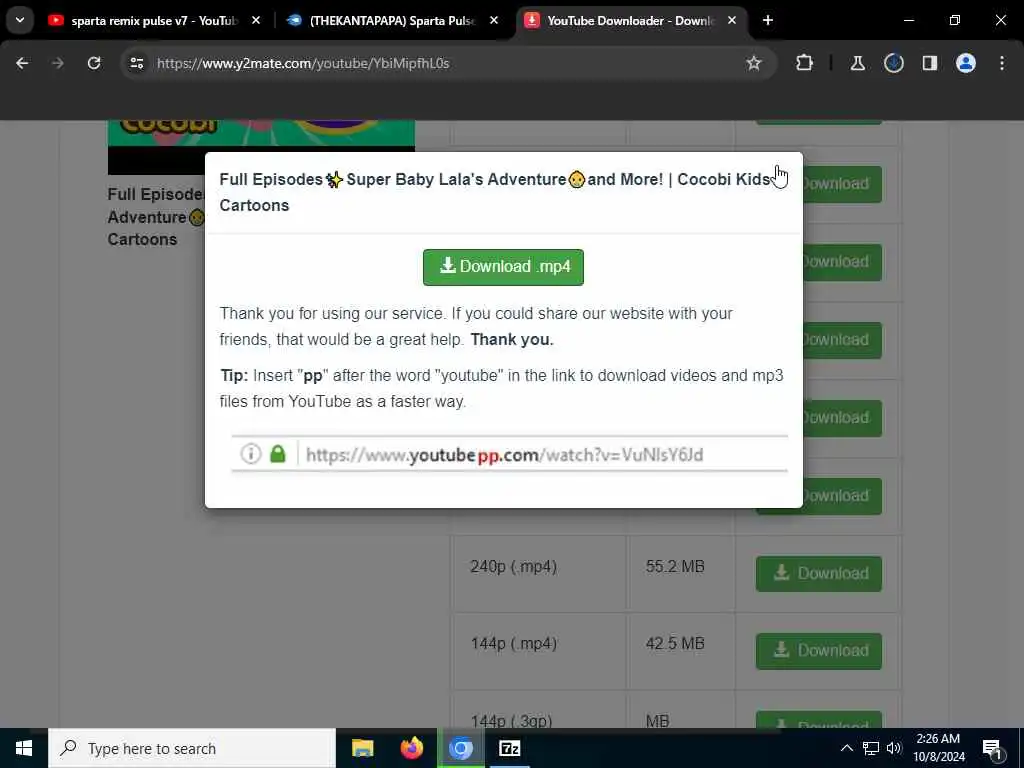This screenshot has width=1024, height=768.
Task: Click the volume speaker tray icon
Action: 894,748
